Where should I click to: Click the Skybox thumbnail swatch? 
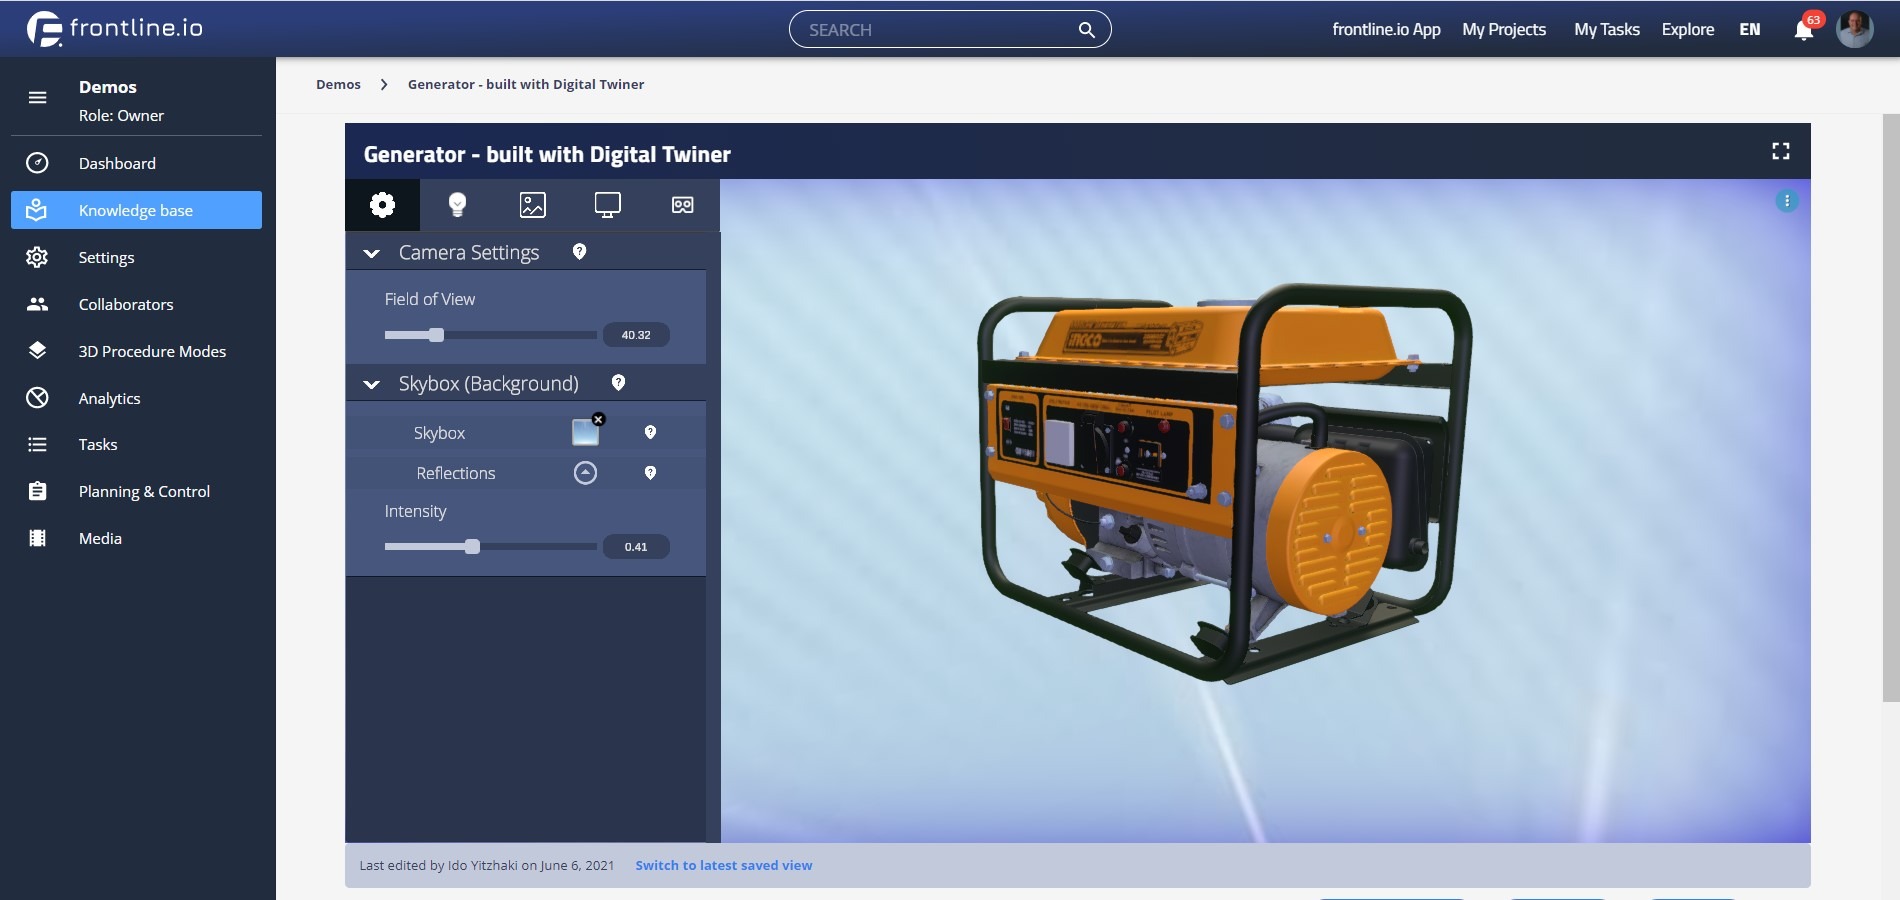point(584,433)
